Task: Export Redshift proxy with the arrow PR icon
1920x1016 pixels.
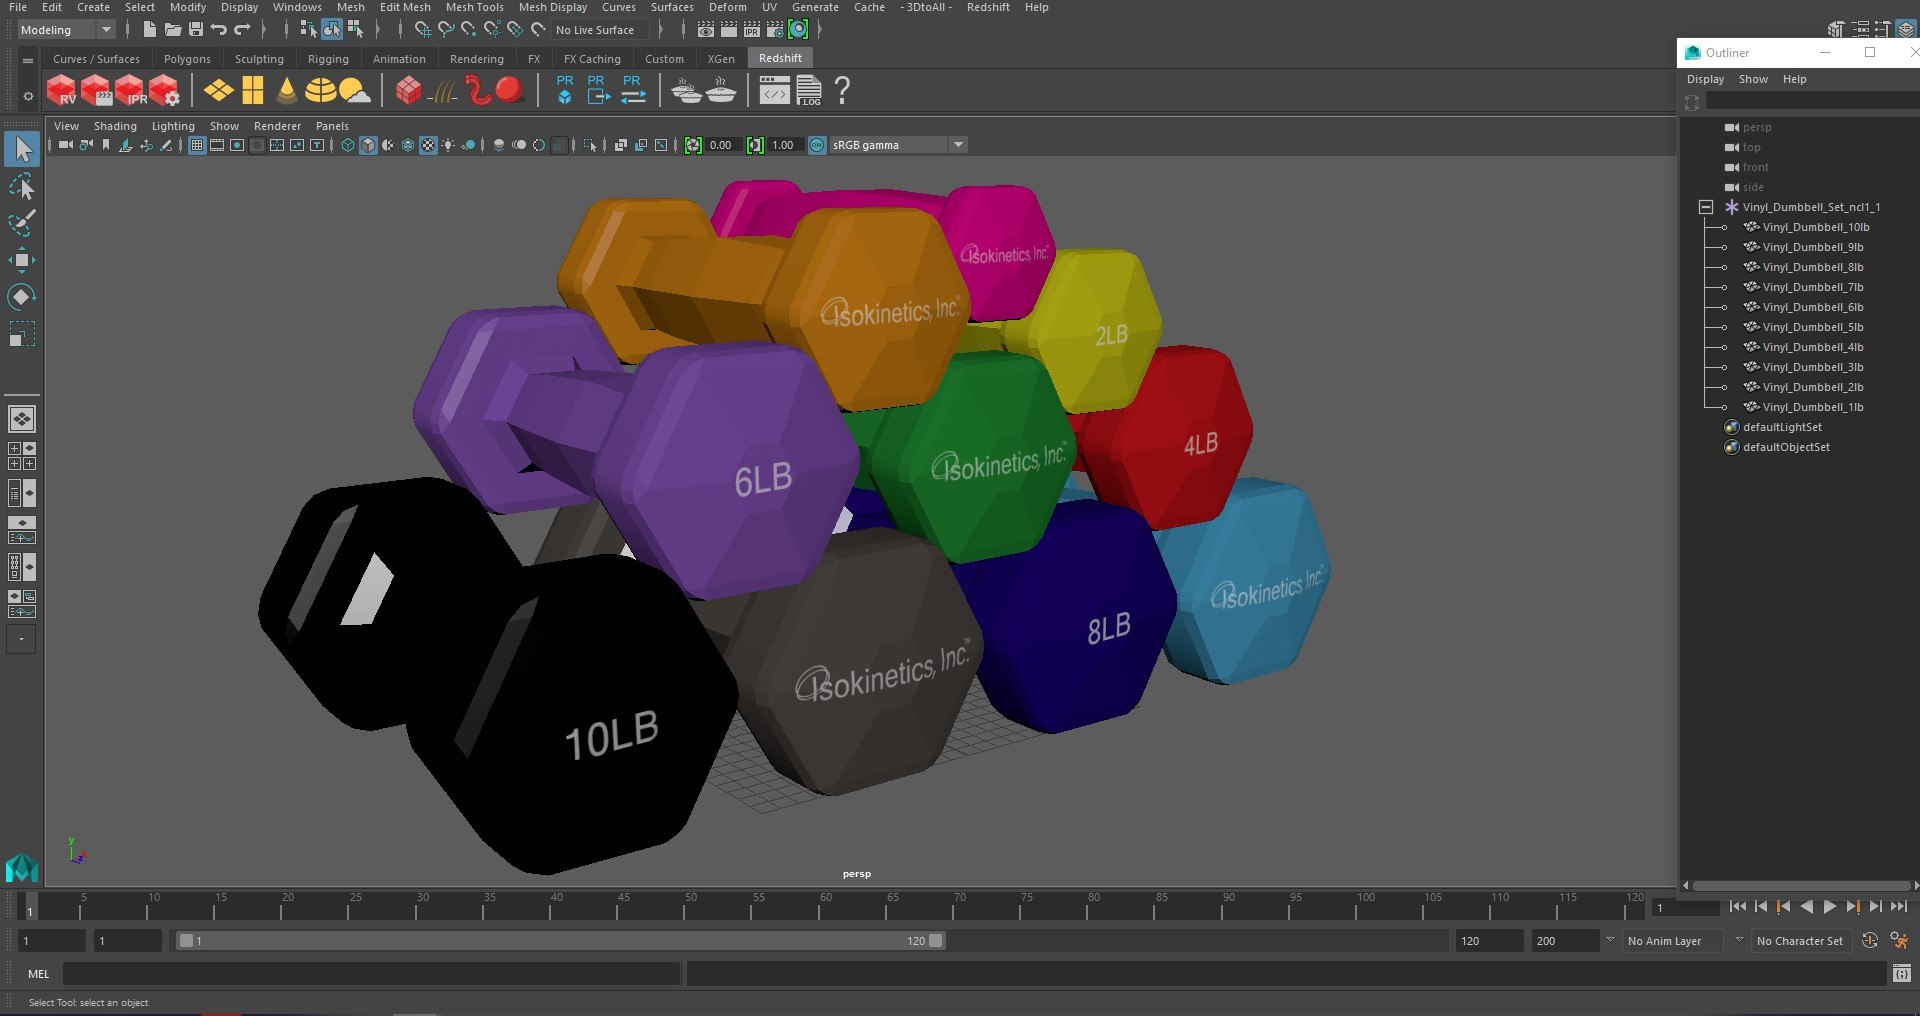Action: click(598, 90)
